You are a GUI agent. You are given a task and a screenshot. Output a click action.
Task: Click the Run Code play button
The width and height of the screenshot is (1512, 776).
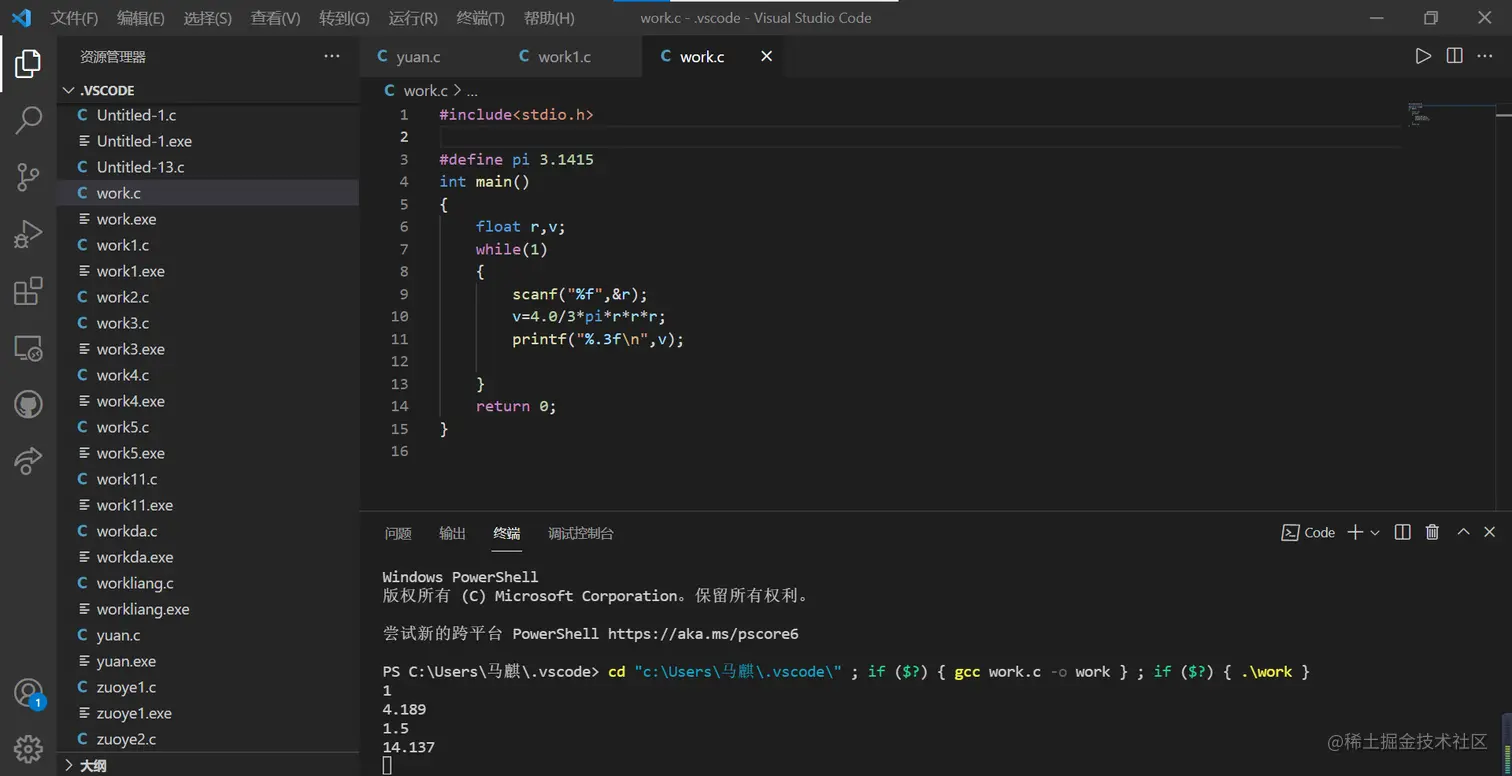point(1423,56)
